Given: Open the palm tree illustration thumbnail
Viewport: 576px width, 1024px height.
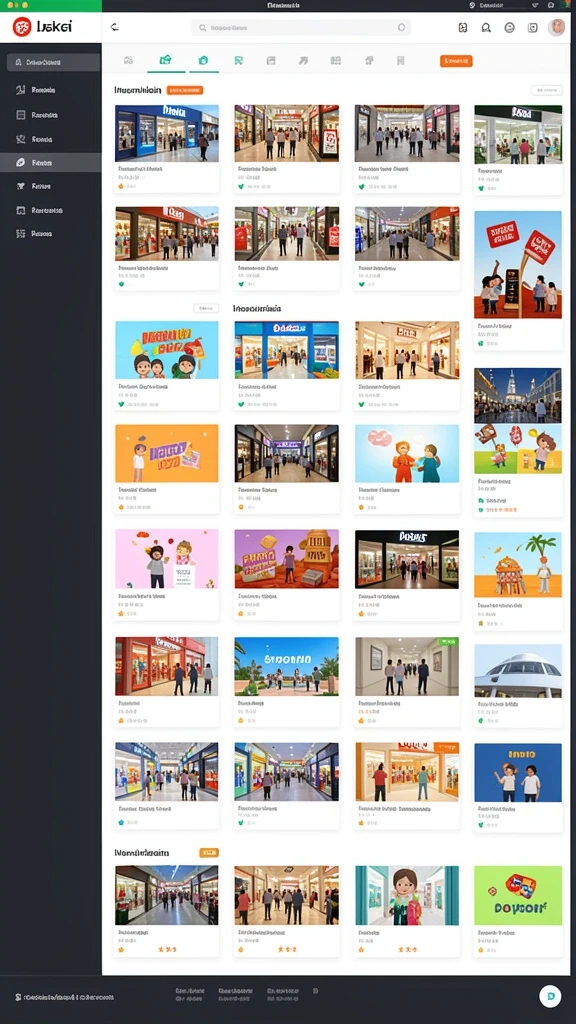Looking at the screenshot, I should point(518,564).
